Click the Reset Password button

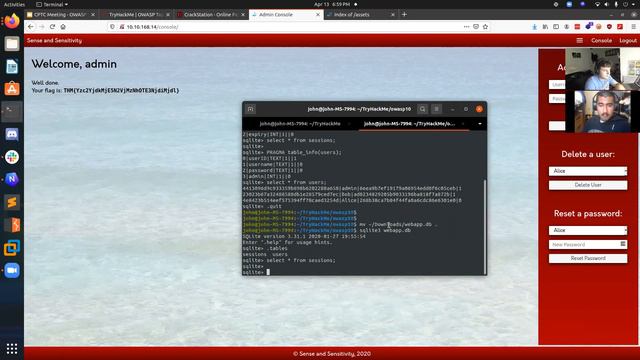click(588, 258)
